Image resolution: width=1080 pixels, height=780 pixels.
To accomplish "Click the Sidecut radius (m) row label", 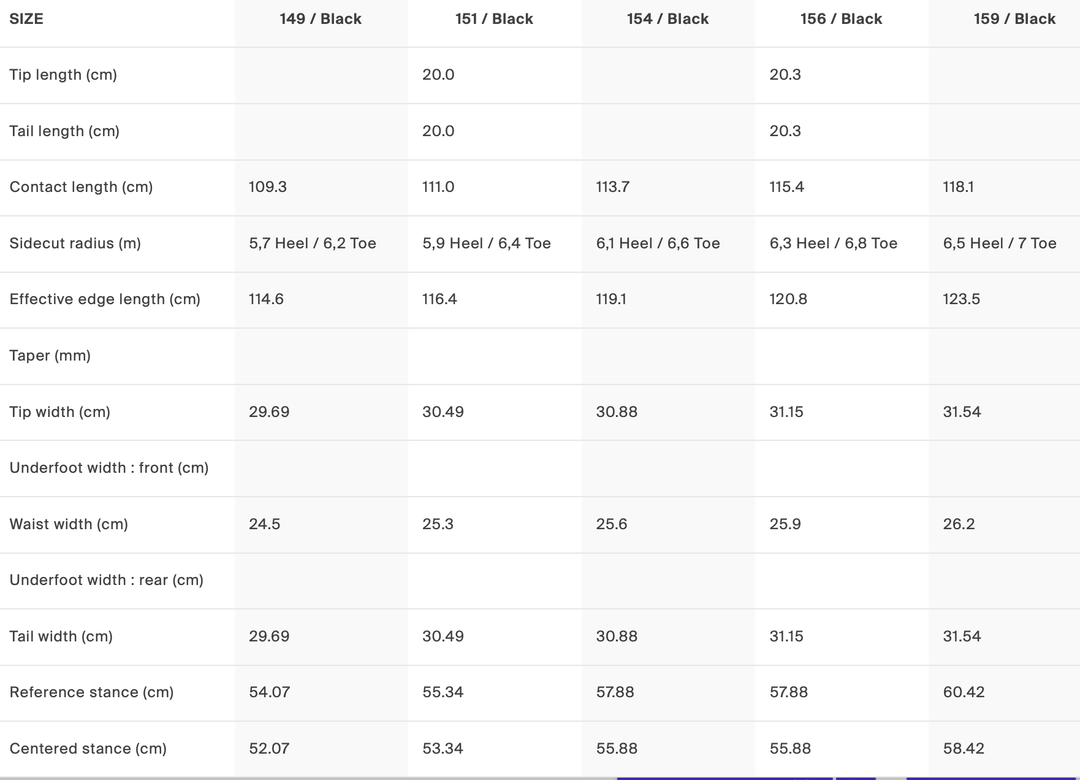I will pyautogui.click(x=75, y=243).
